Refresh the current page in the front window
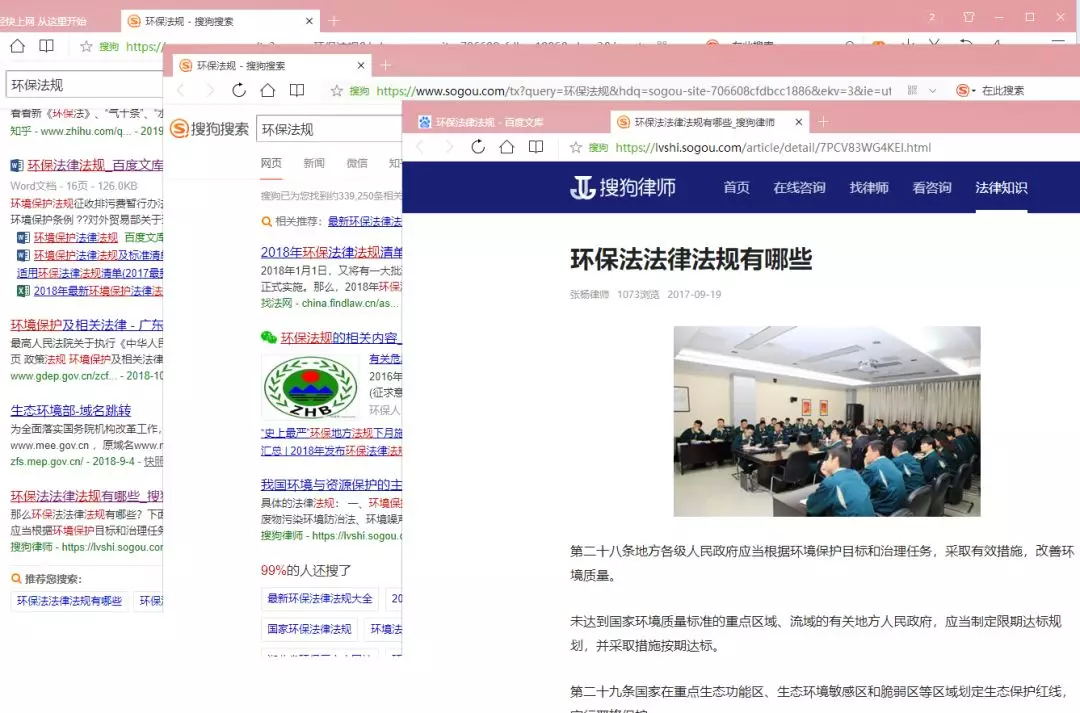1080x713 pixels. point(478,146)
